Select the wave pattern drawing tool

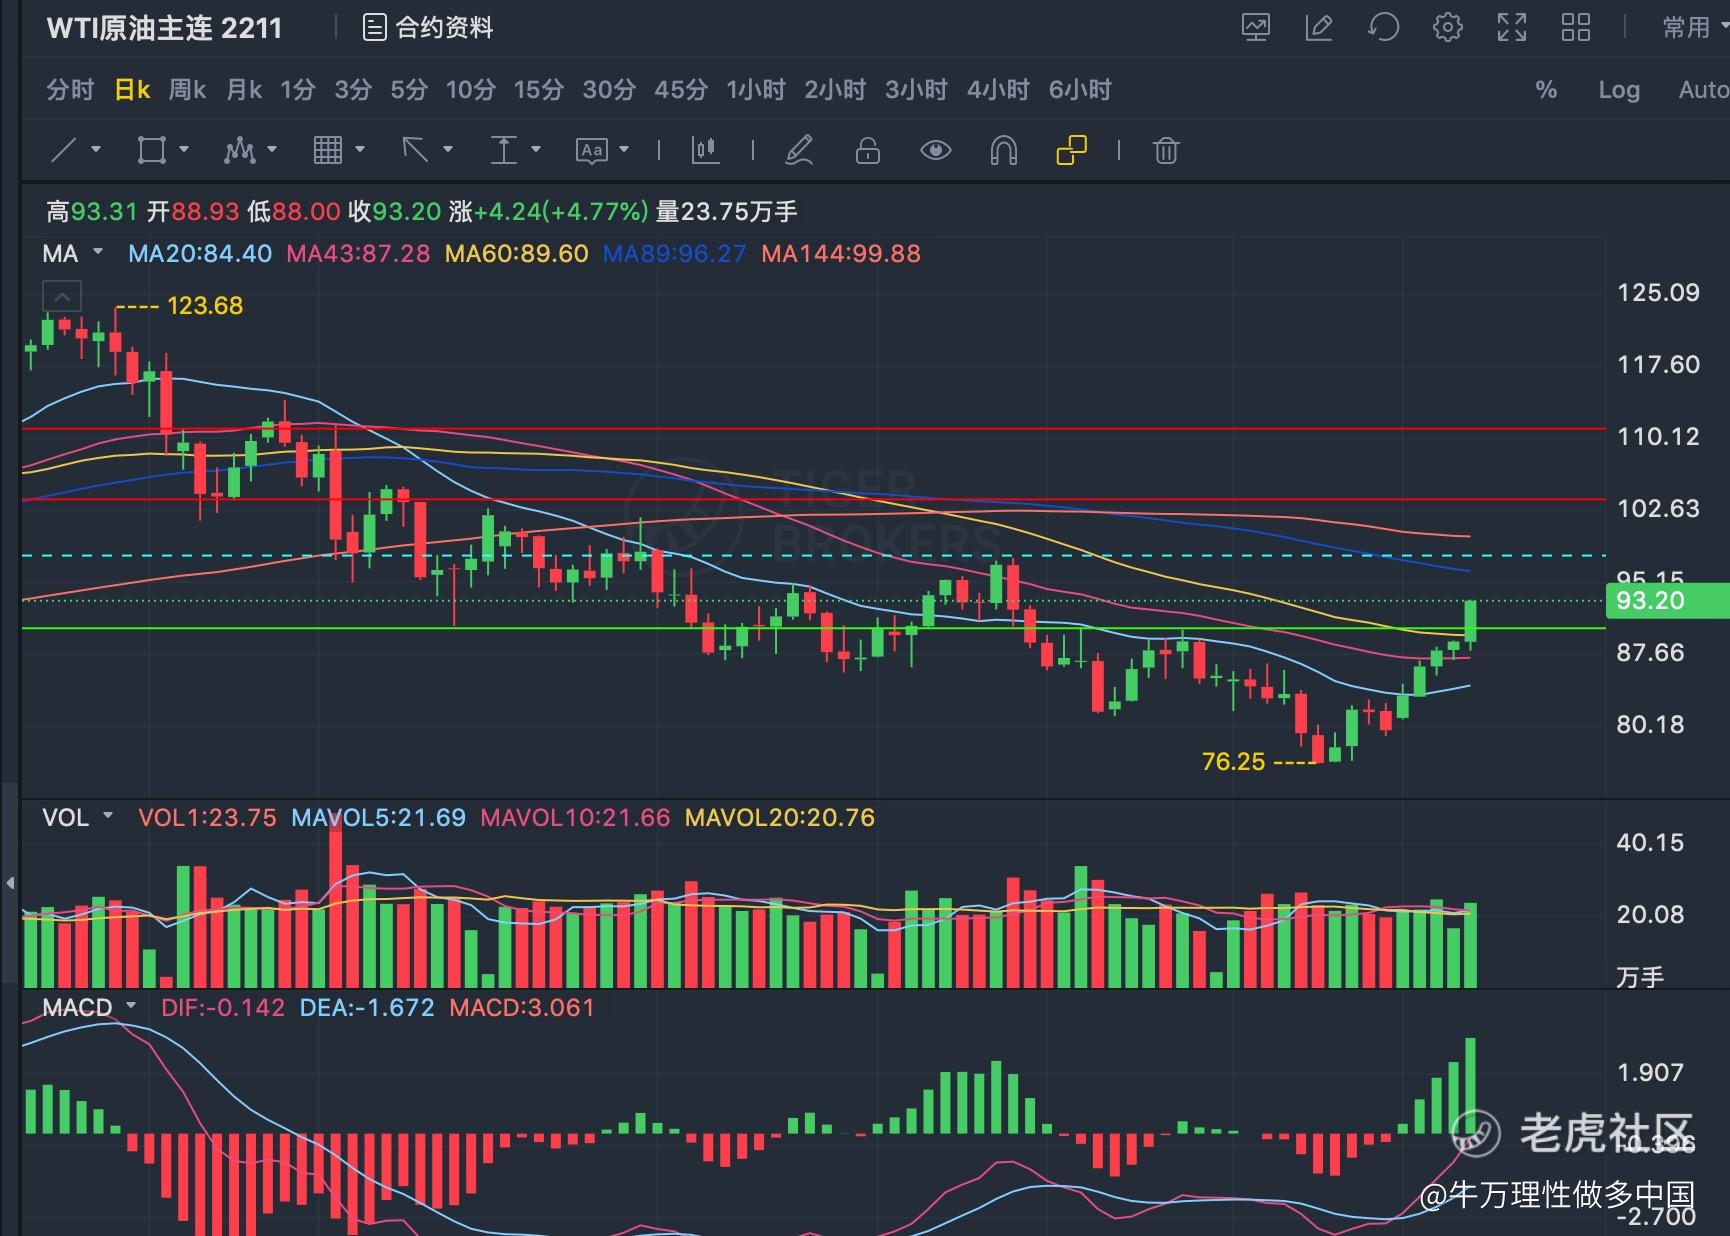240,151
